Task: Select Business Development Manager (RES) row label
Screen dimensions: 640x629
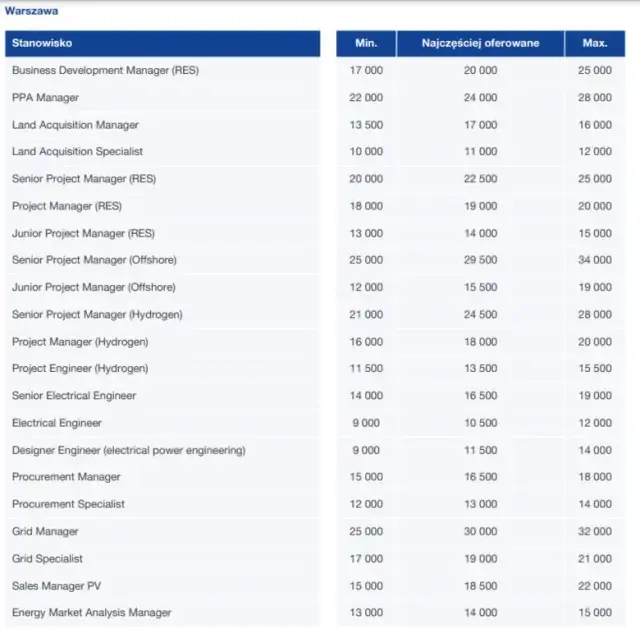Action: 105,71
